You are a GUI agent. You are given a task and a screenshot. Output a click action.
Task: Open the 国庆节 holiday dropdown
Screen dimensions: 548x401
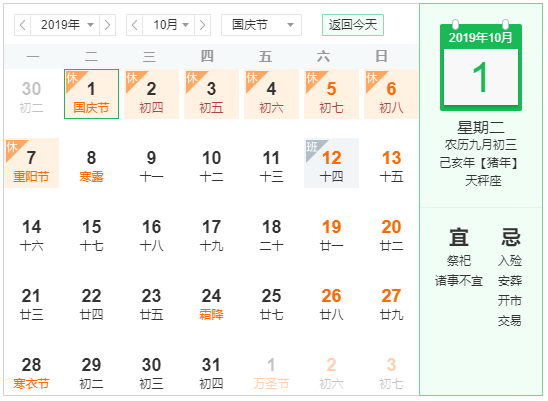pos(261,25)
